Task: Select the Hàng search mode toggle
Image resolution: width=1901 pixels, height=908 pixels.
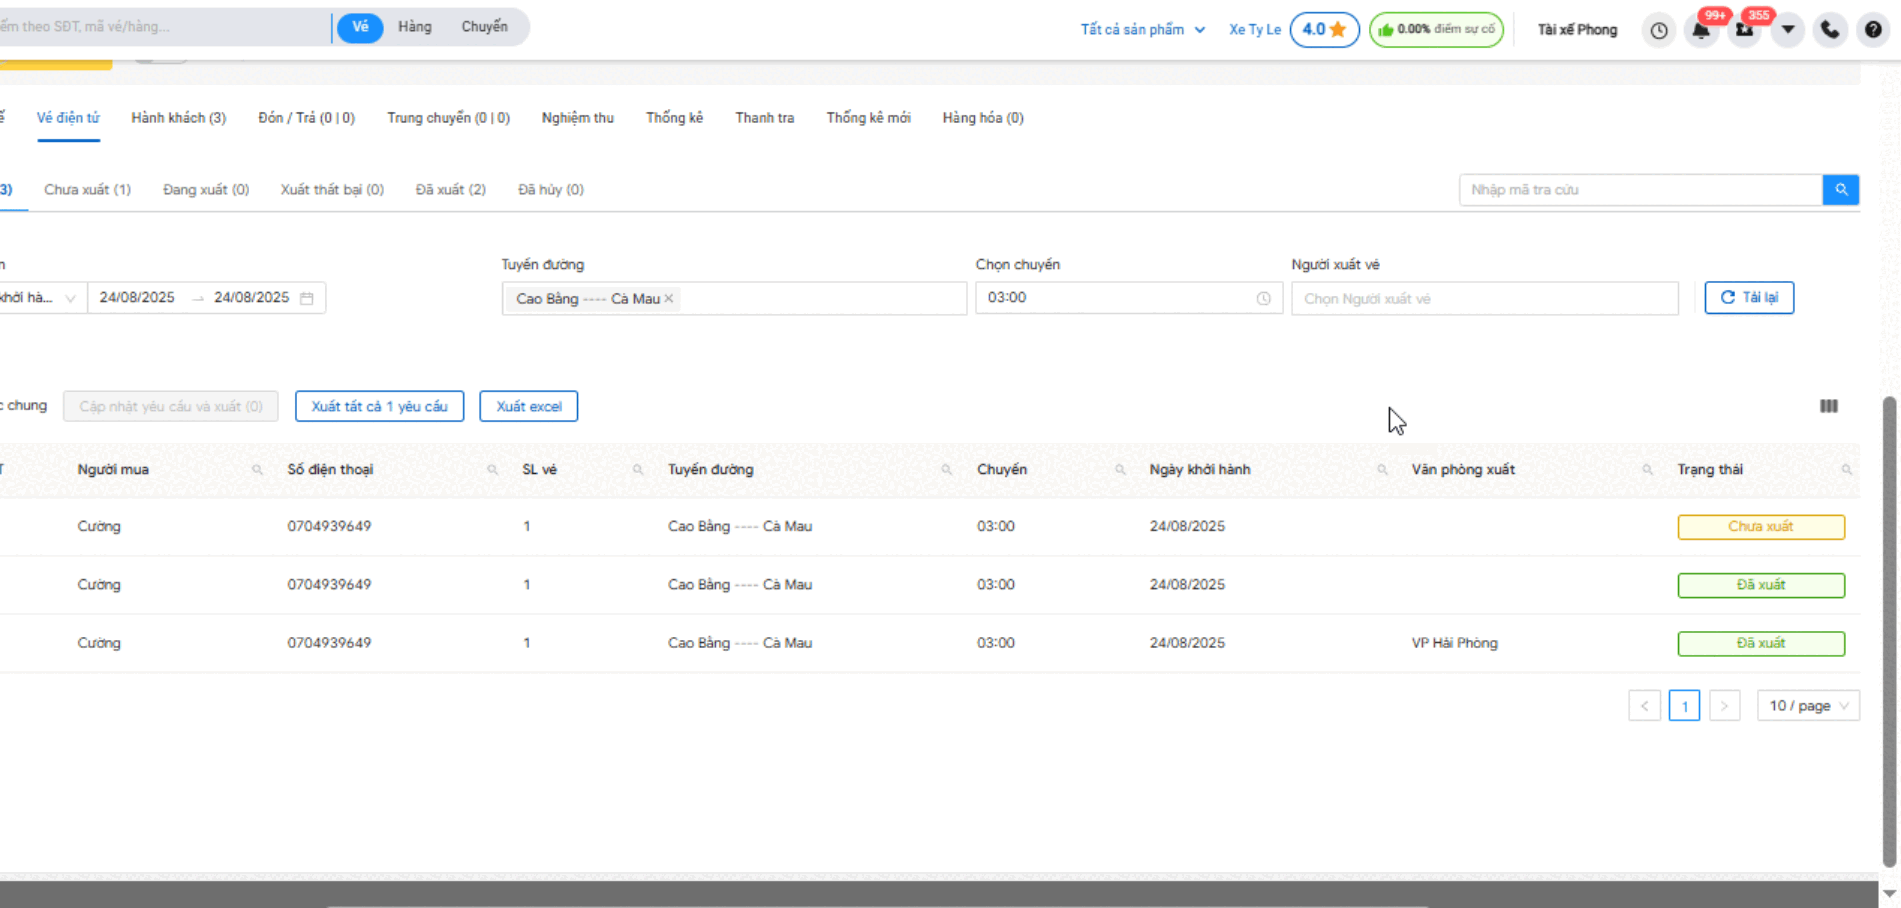Action: point(414,27)
